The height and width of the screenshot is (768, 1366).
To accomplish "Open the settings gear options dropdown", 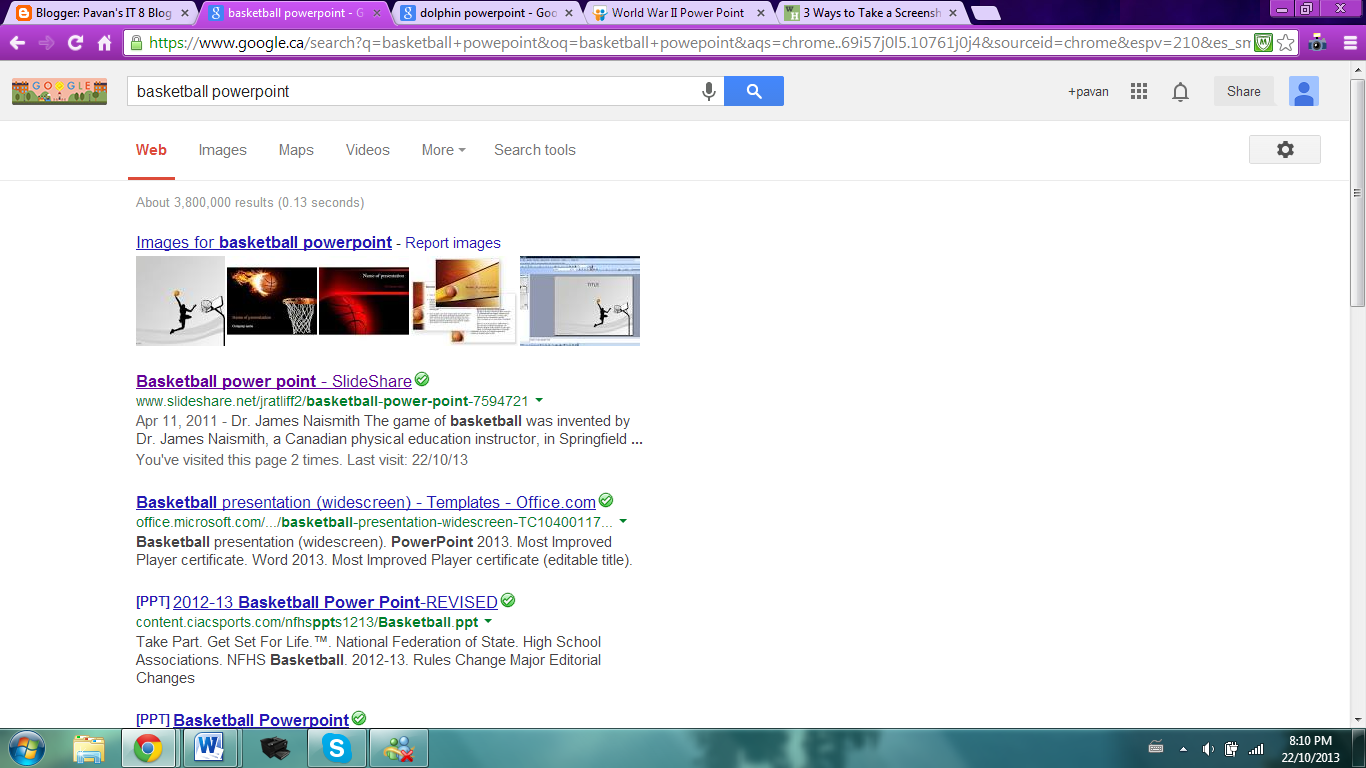I will click(1285, 149).
